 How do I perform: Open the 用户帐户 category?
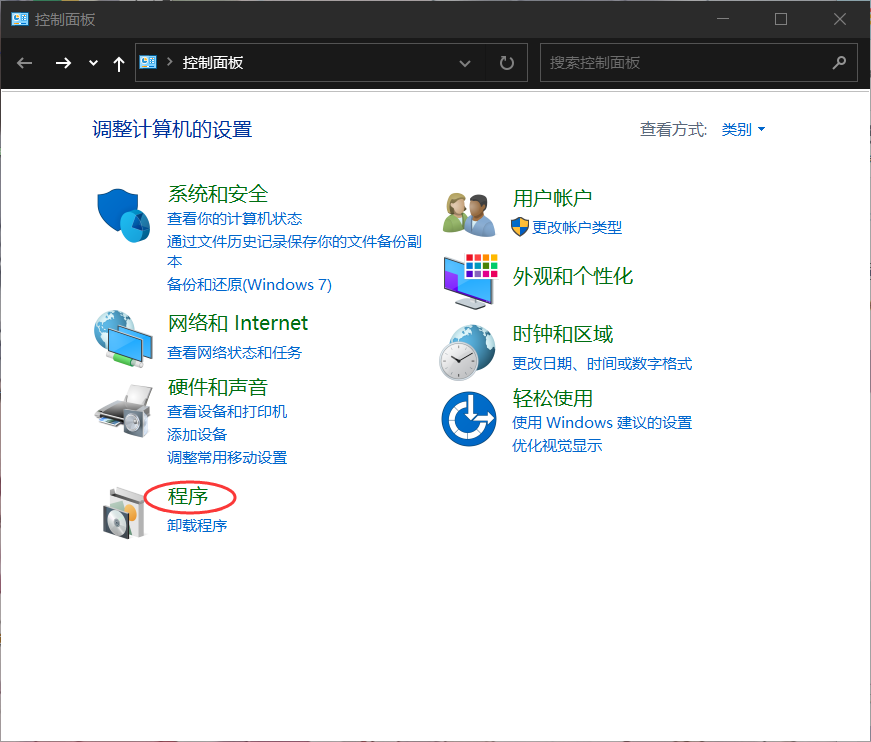552,198
